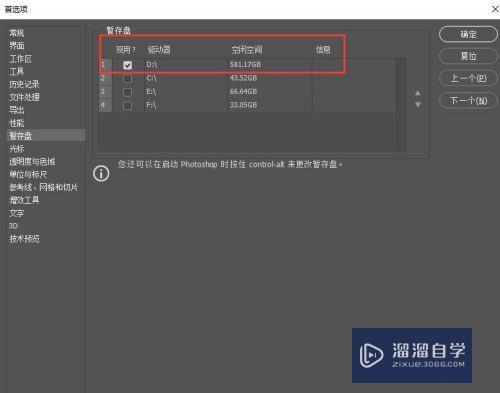
Task: Go to next page with 下一个(N)
Action: [468, 100]
